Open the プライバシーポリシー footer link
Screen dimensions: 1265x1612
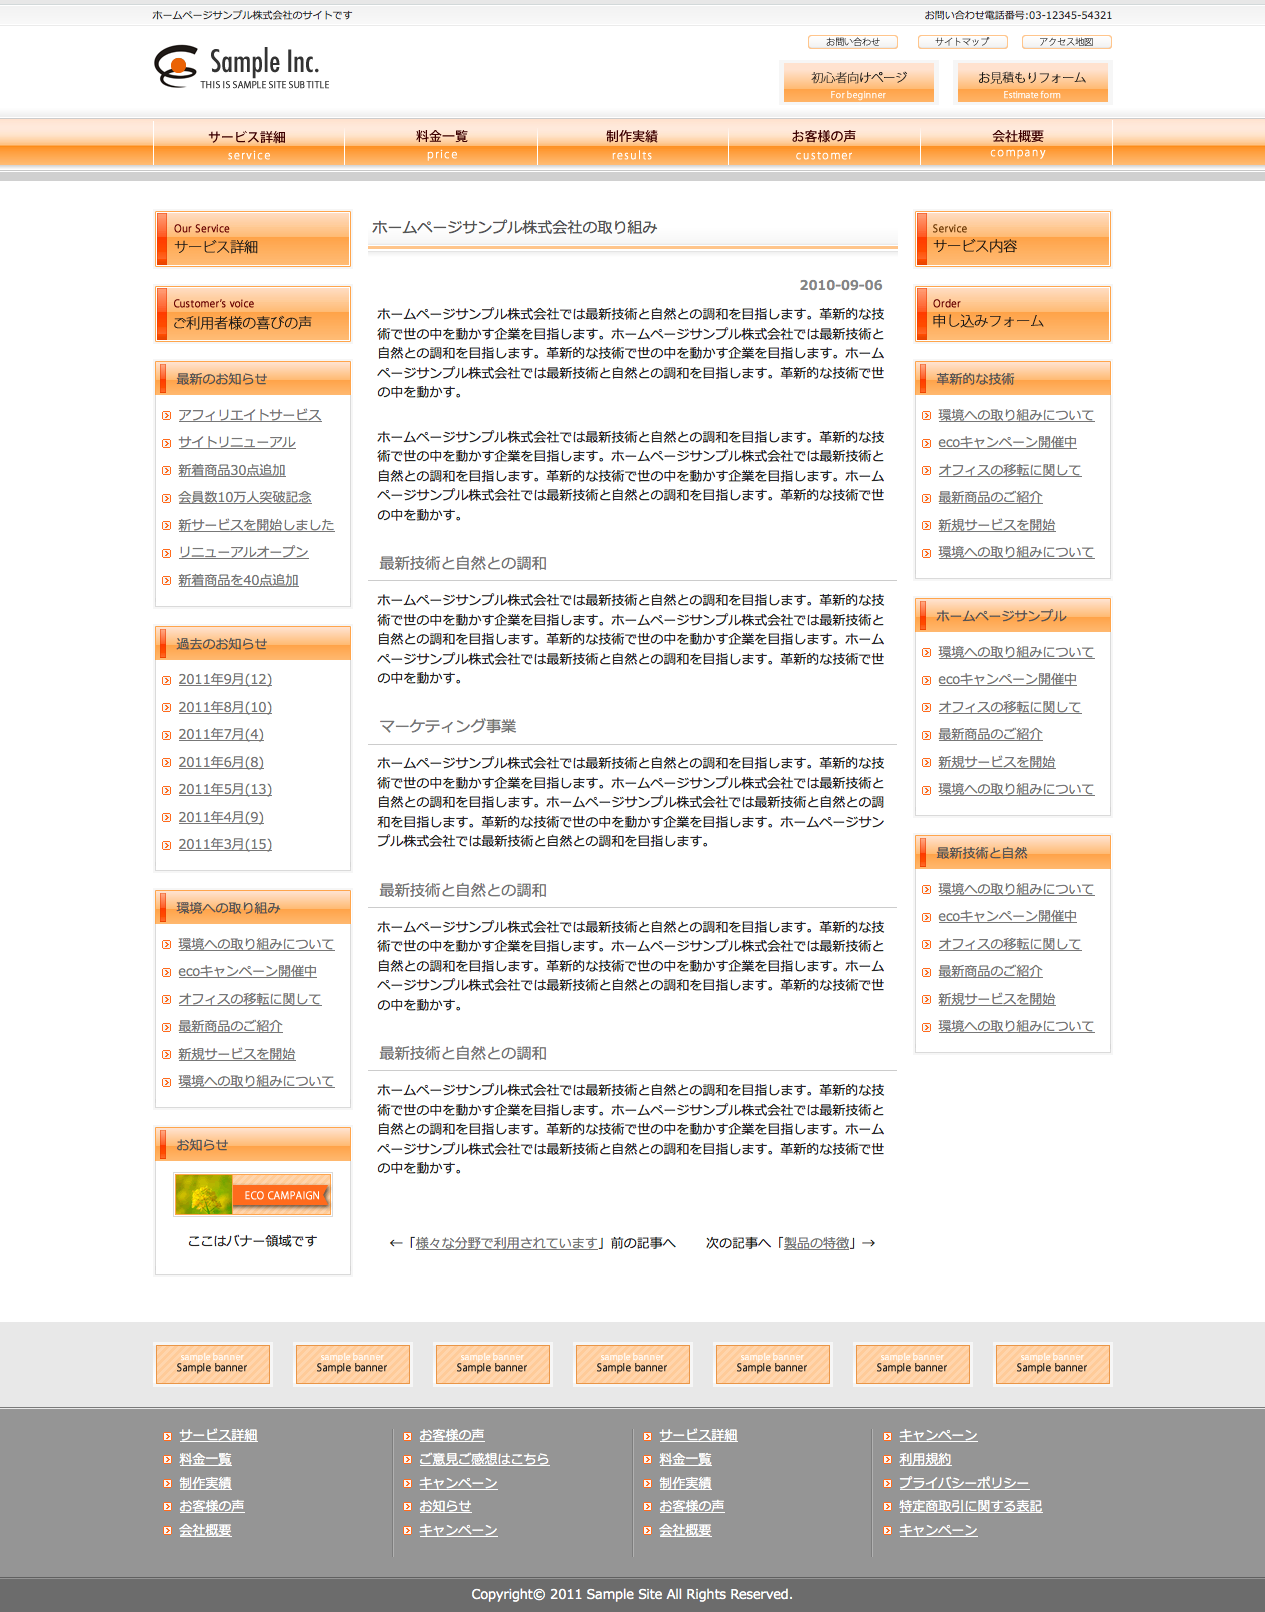(963, 1483)
